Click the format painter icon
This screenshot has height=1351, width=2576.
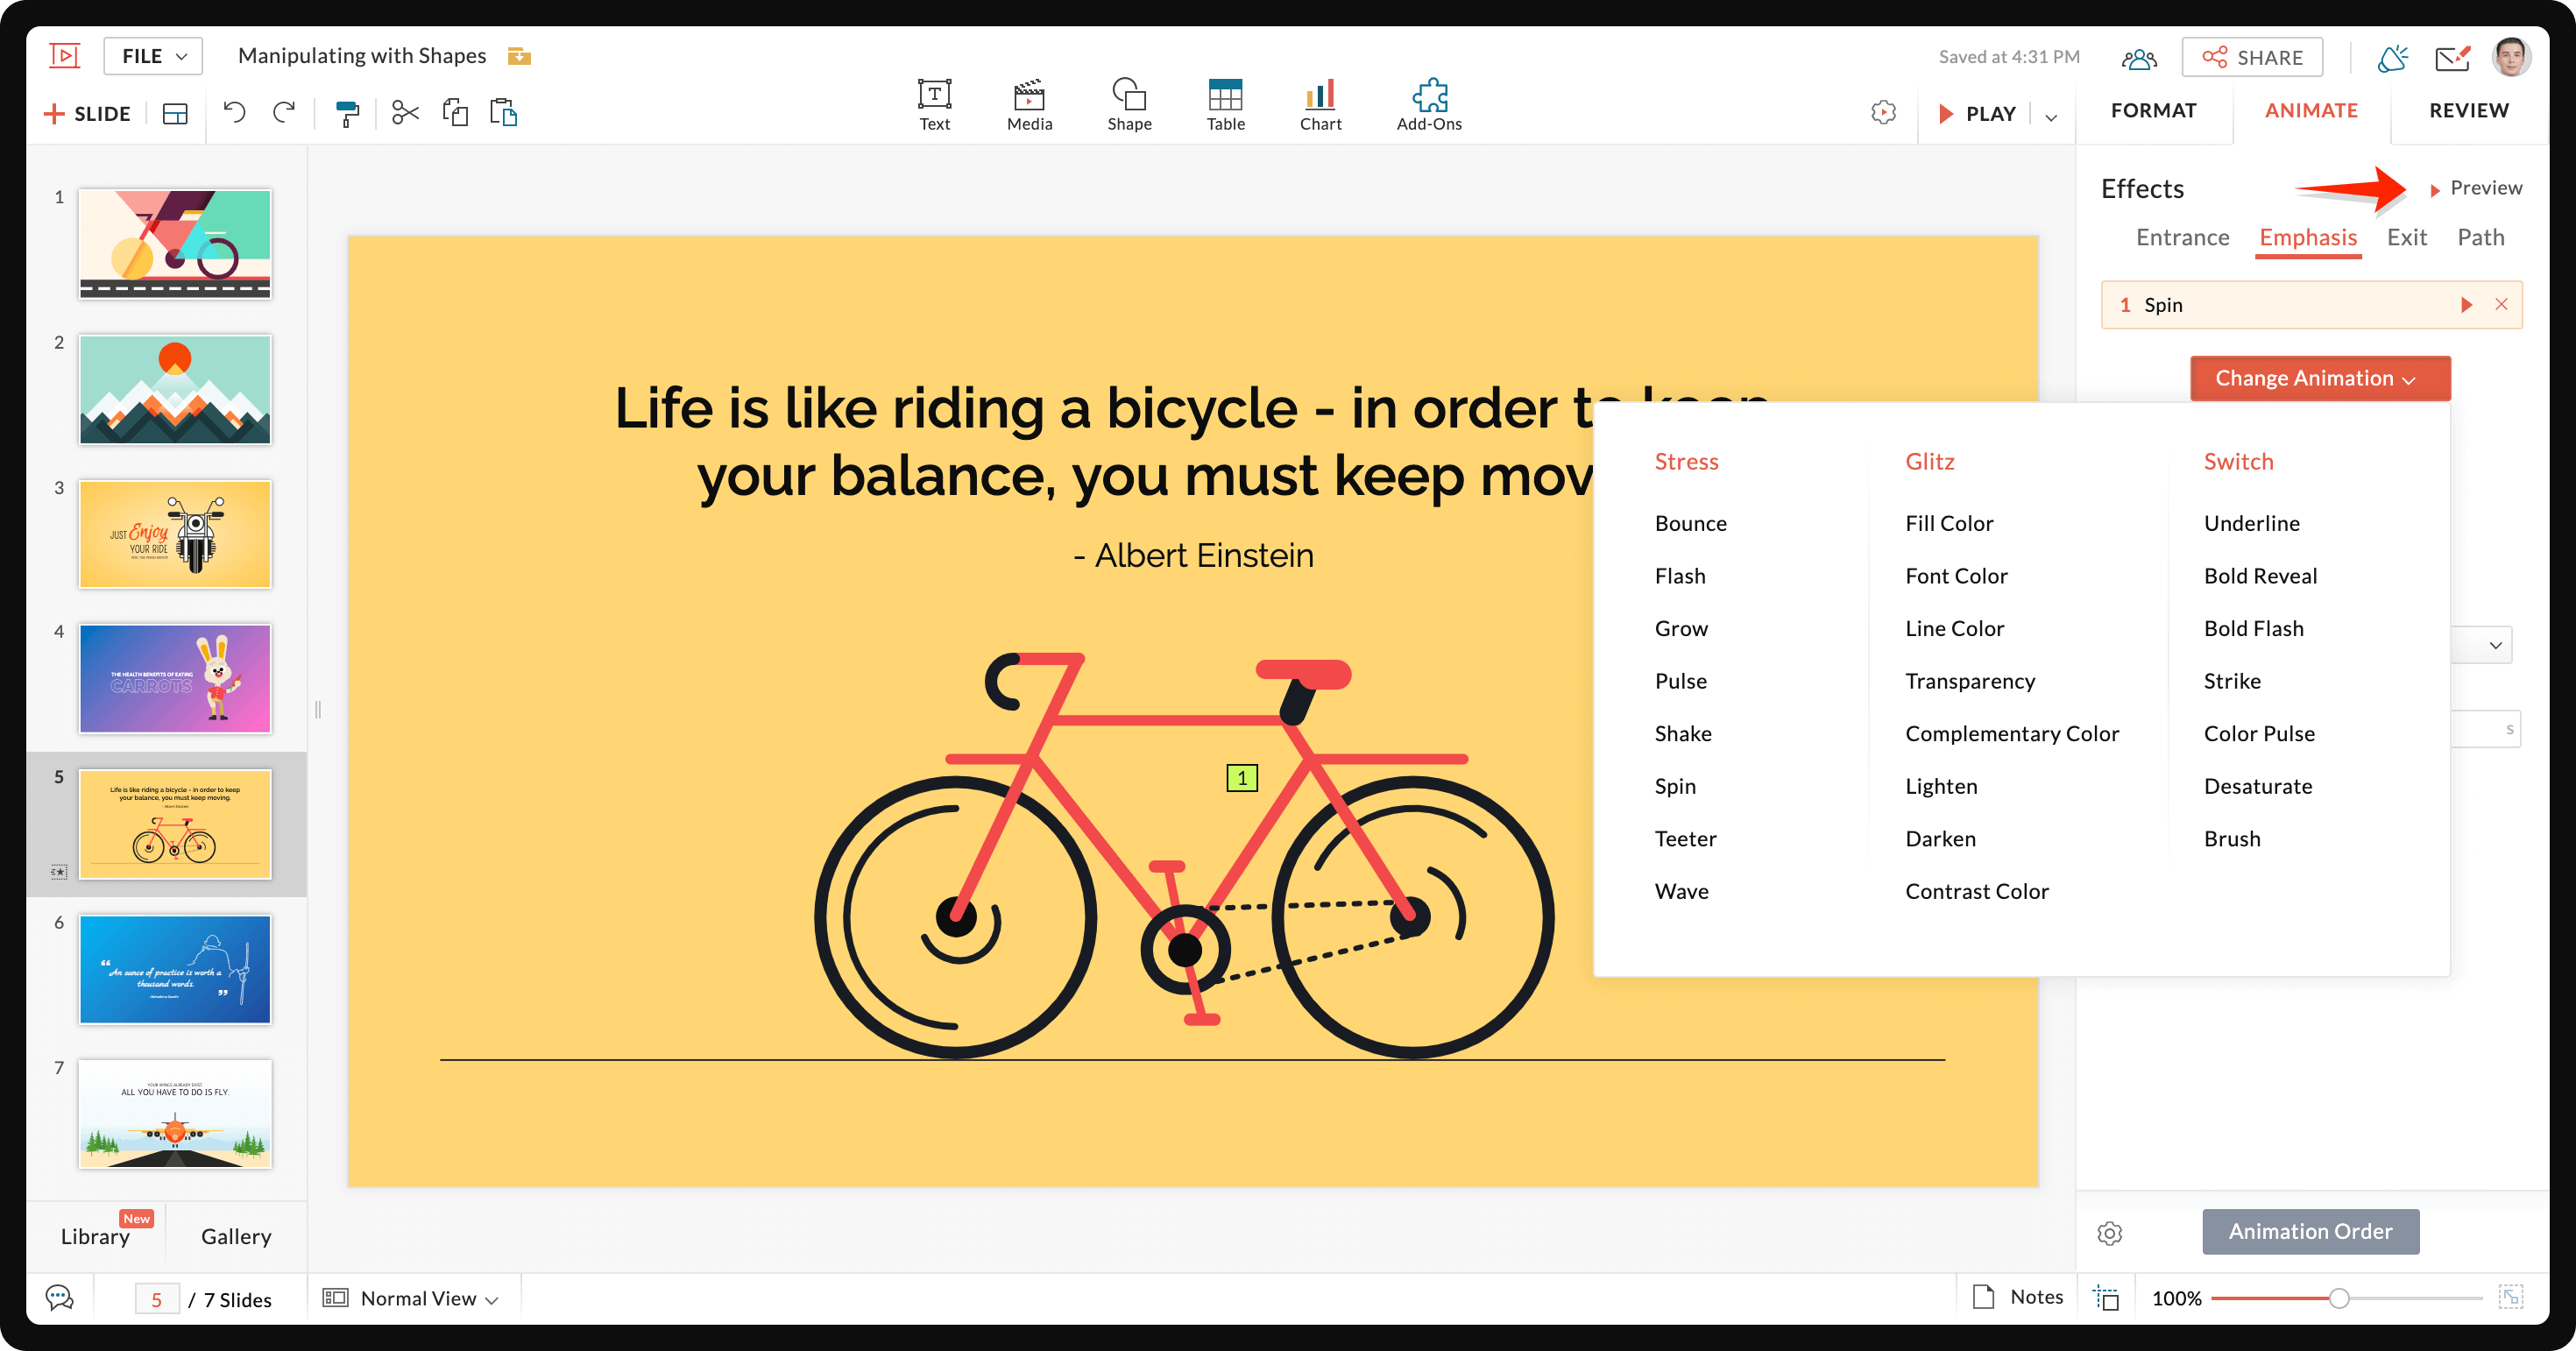coord(347,113)
